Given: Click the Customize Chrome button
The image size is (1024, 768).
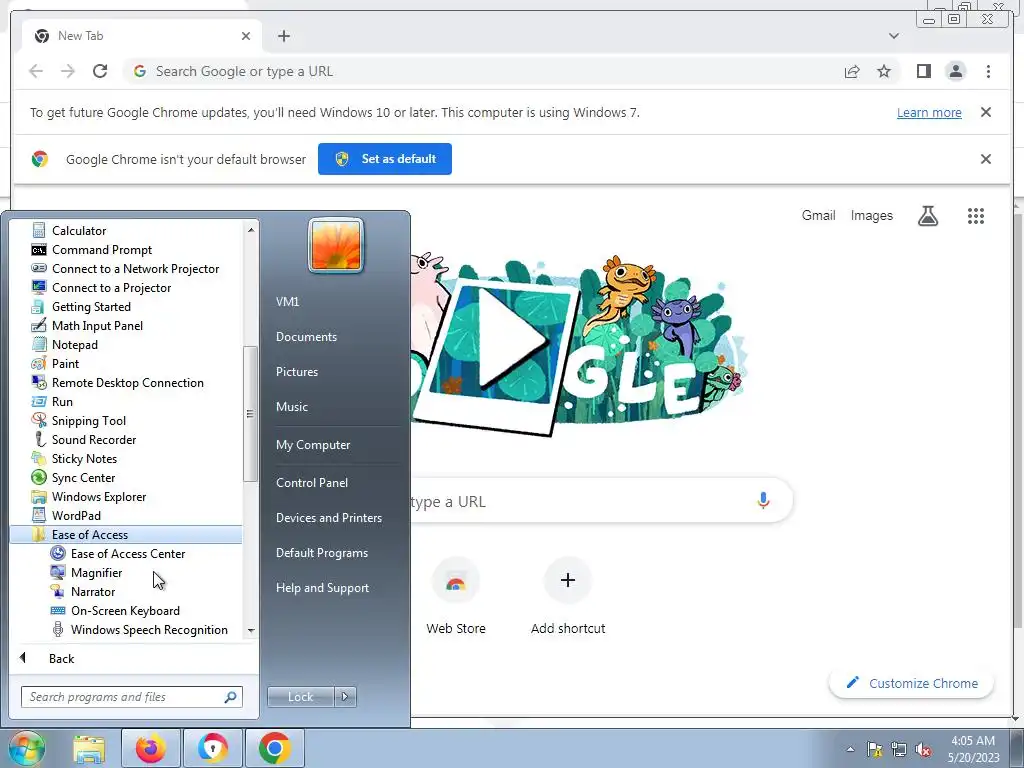Looking at the screenshot, I should click(x=912, y=683).
